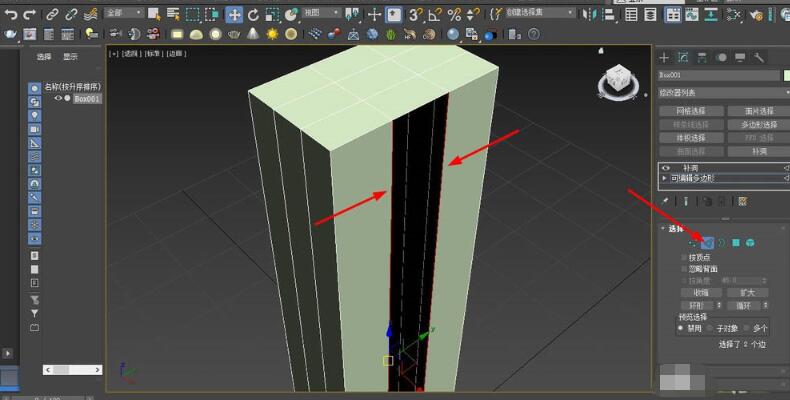This screenshot has height=400, width=790.
Task: Open the 创建选择集 named selection sets dropdown
Action: point(540,13)
